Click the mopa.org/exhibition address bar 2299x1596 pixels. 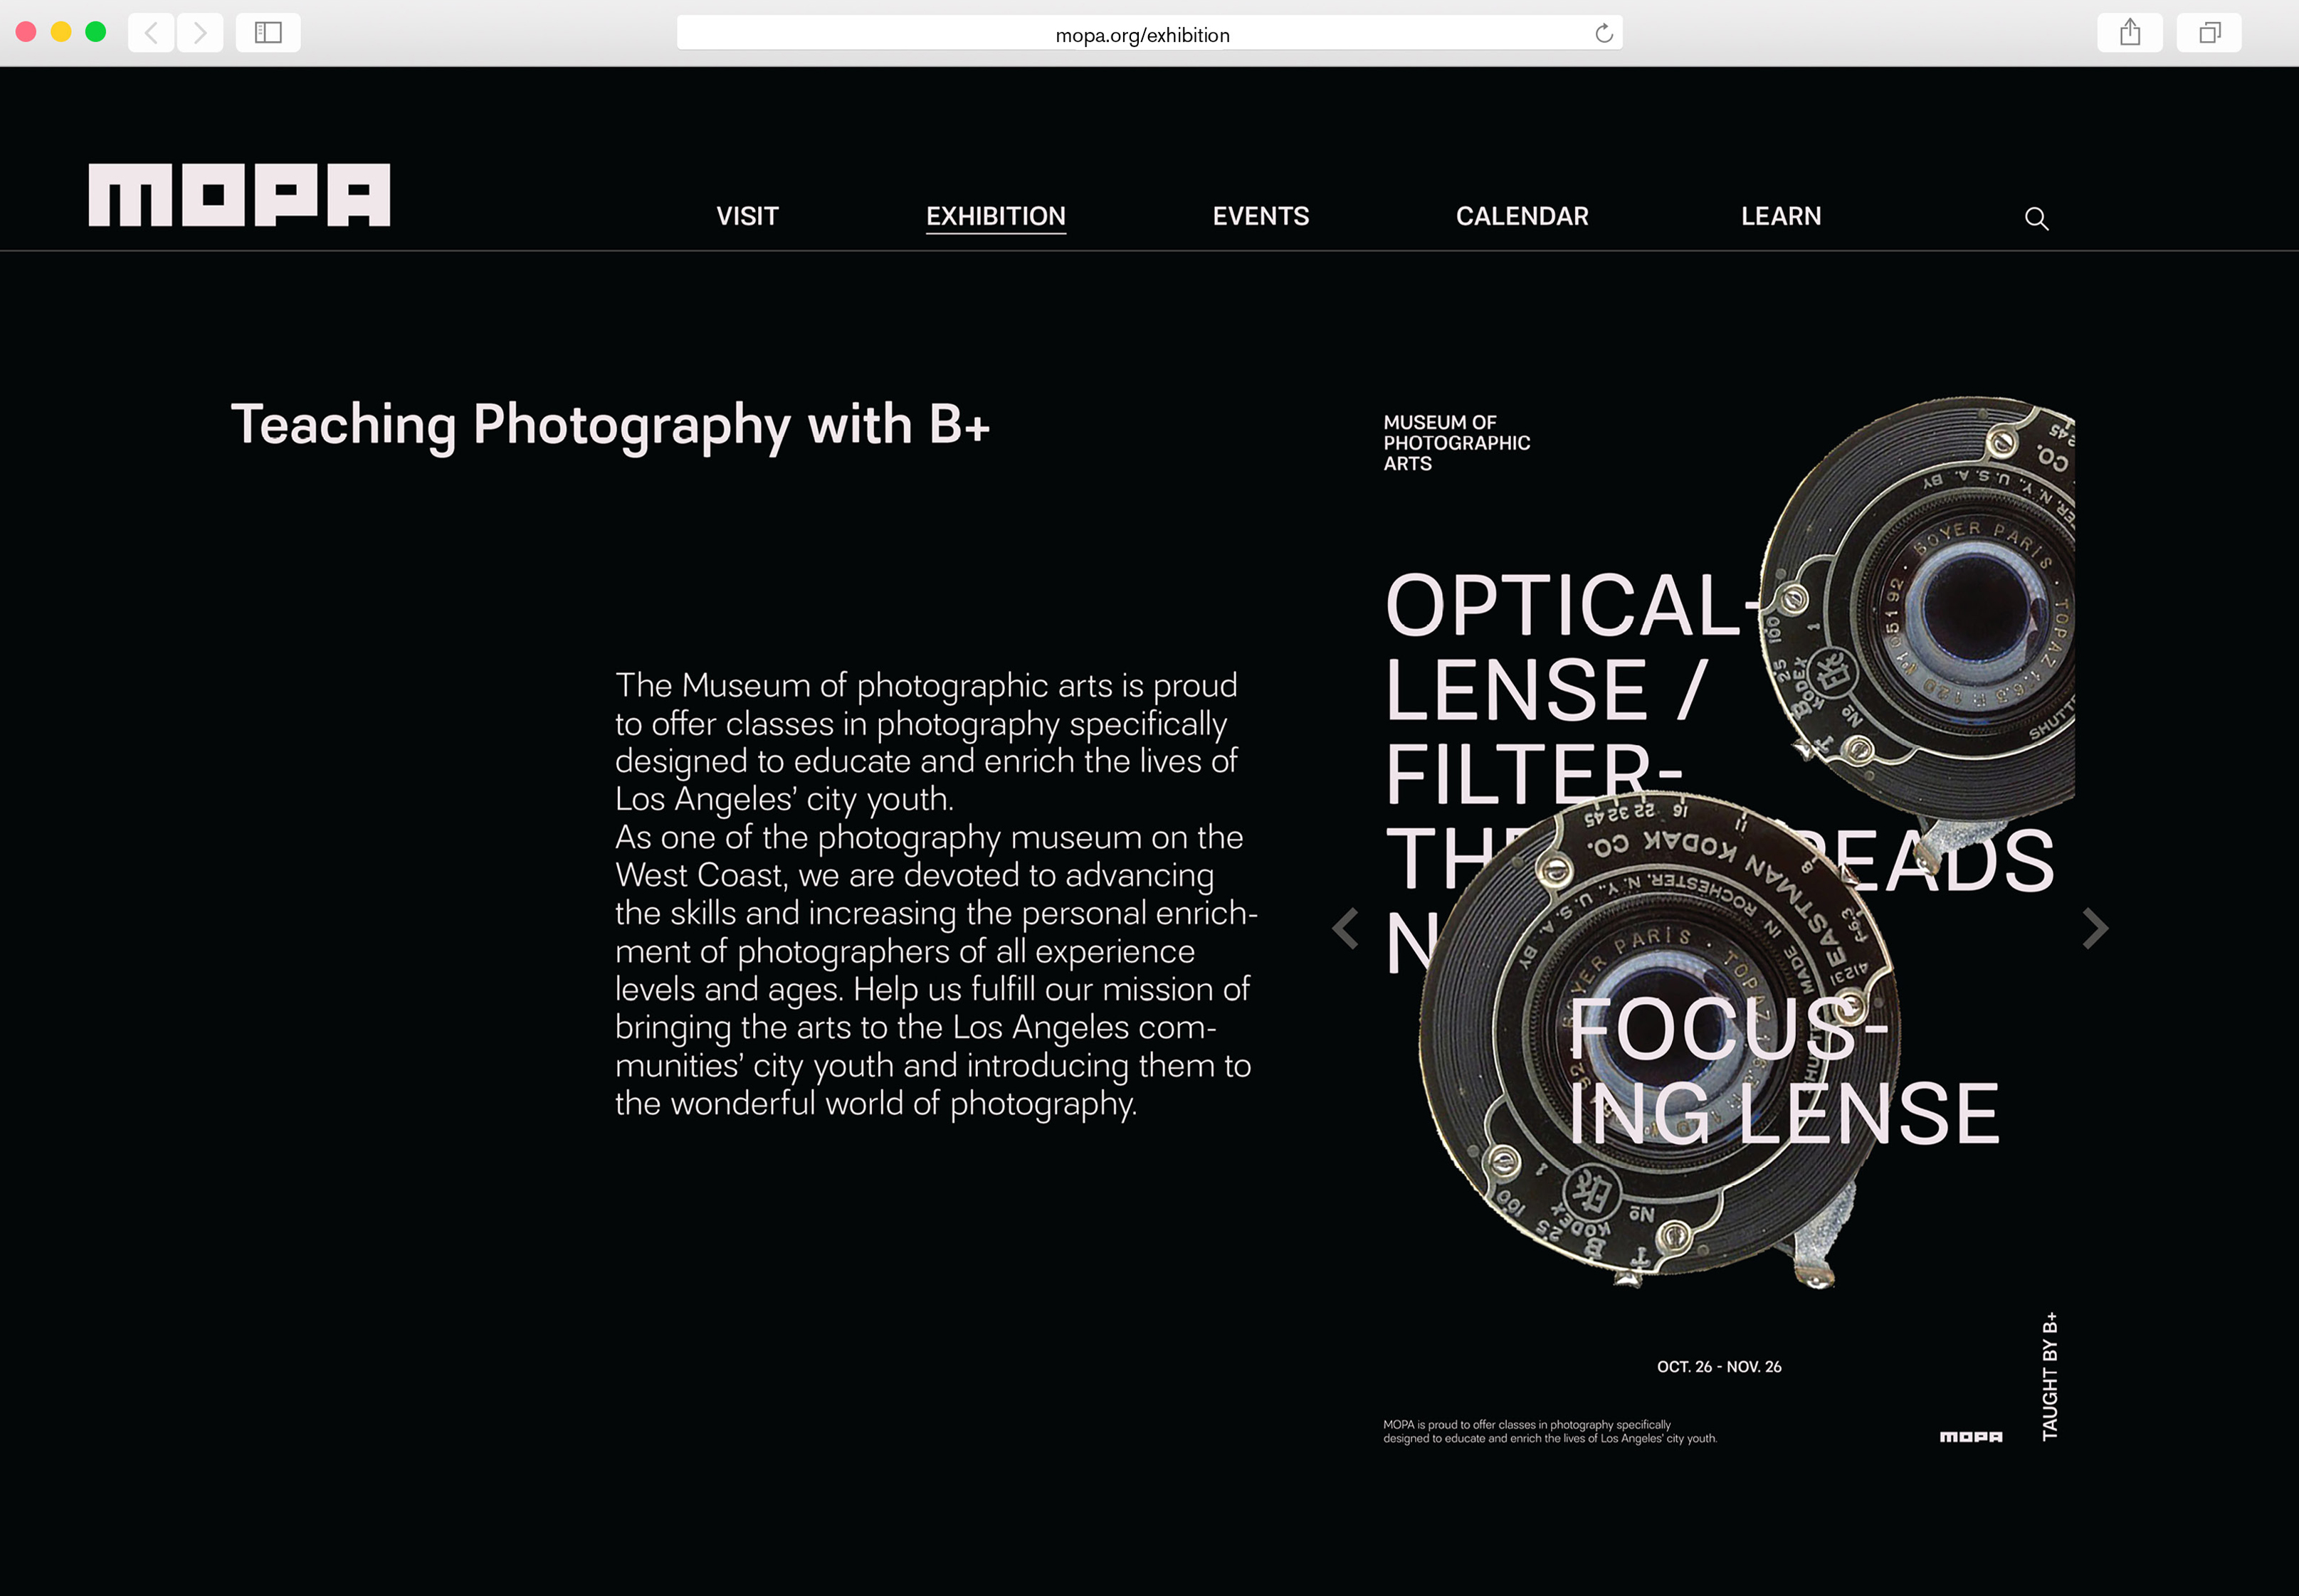[x=1149, y=34]
